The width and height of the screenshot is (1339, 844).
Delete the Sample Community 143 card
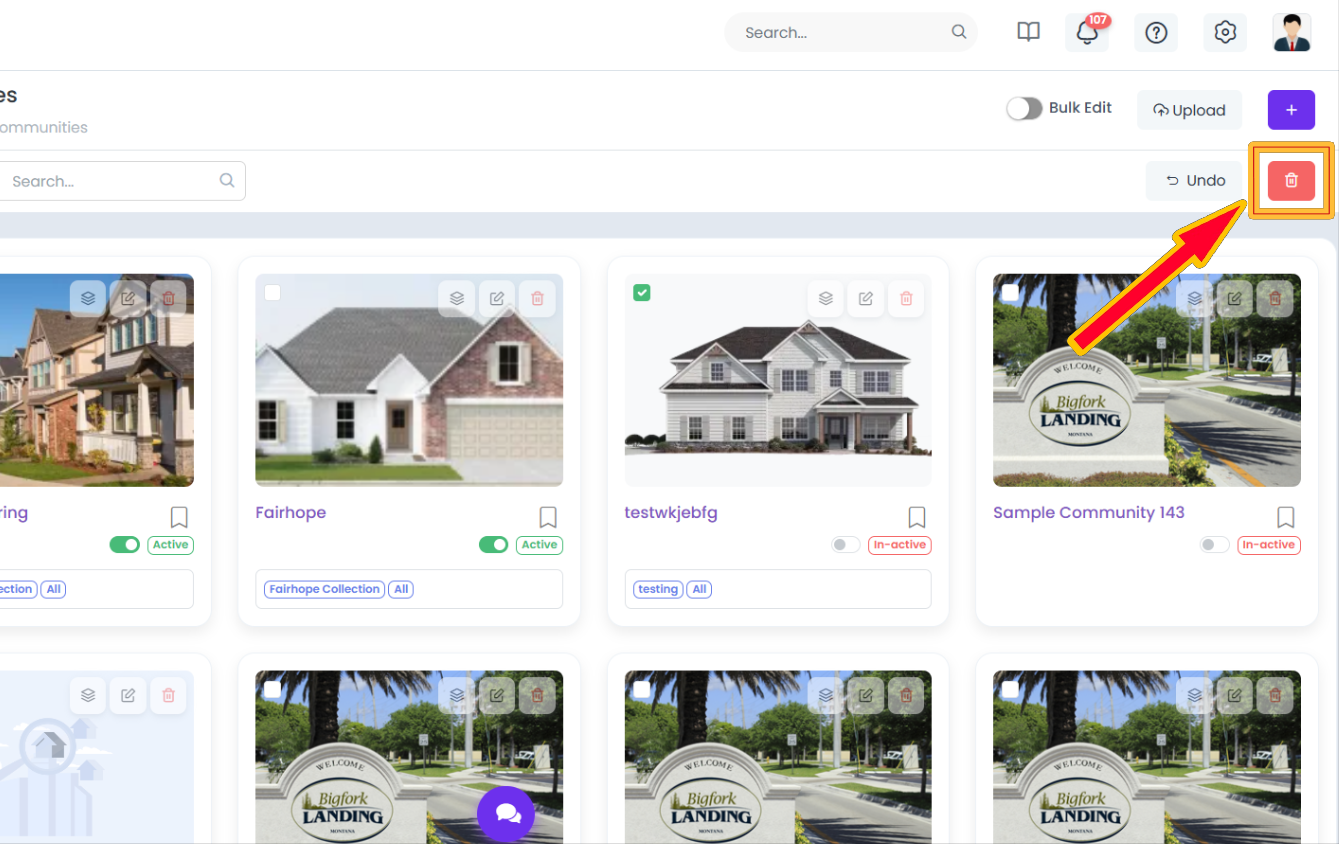tap(1275, 298)
